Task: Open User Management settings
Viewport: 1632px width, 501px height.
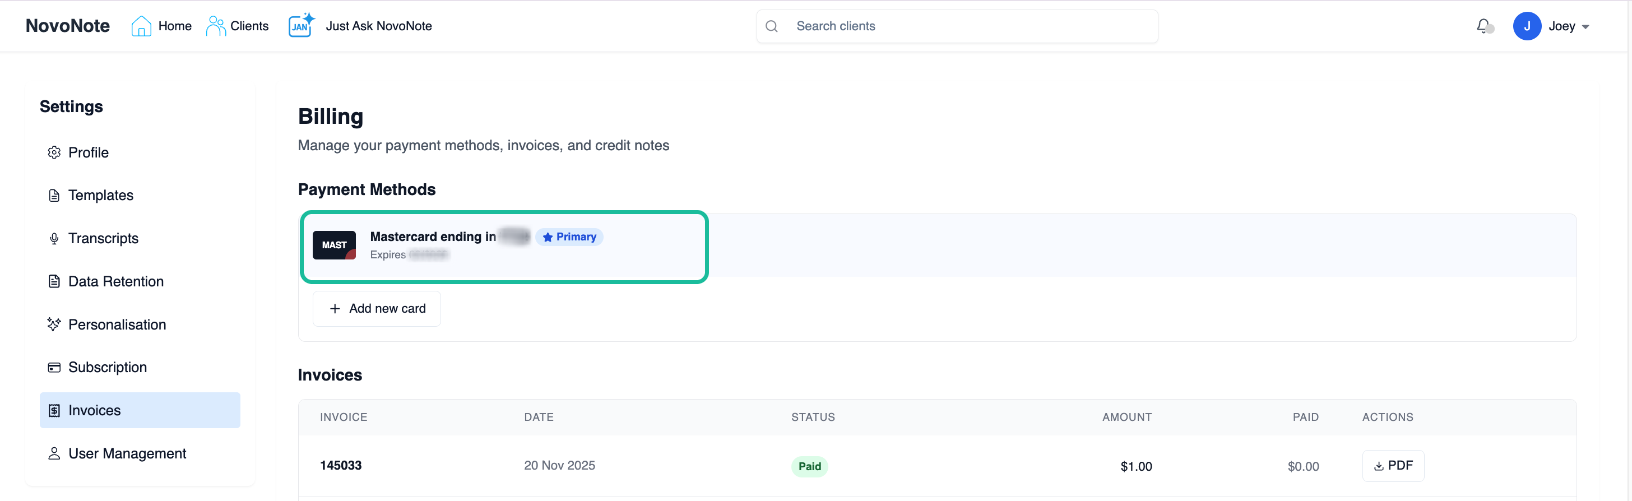Action: coord(127,453)
